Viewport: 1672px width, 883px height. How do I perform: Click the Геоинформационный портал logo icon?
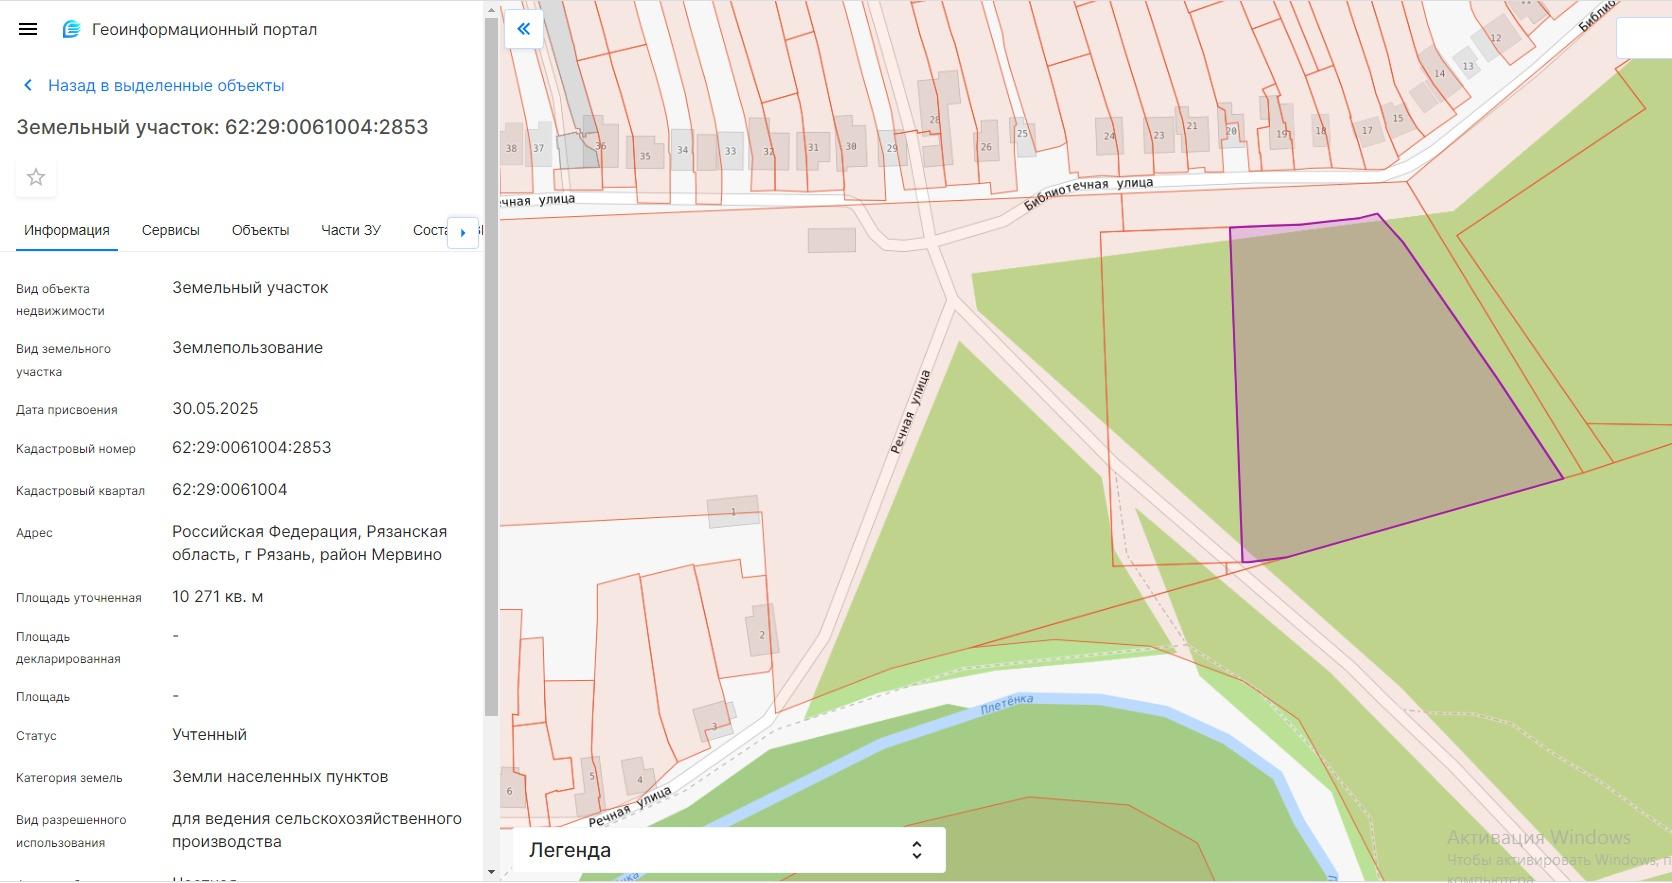[x=71, y=29]
